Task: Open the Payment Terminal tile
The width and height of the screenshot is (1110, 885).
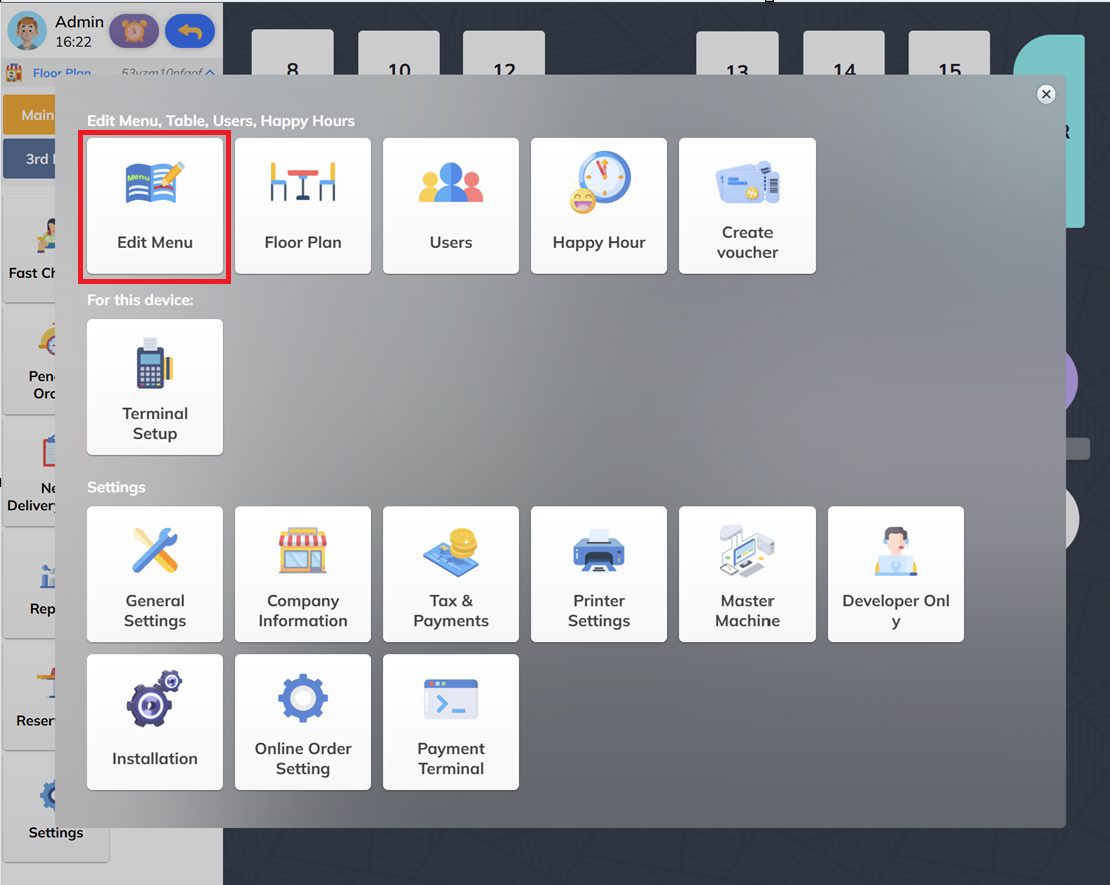Action: (450, 722)
